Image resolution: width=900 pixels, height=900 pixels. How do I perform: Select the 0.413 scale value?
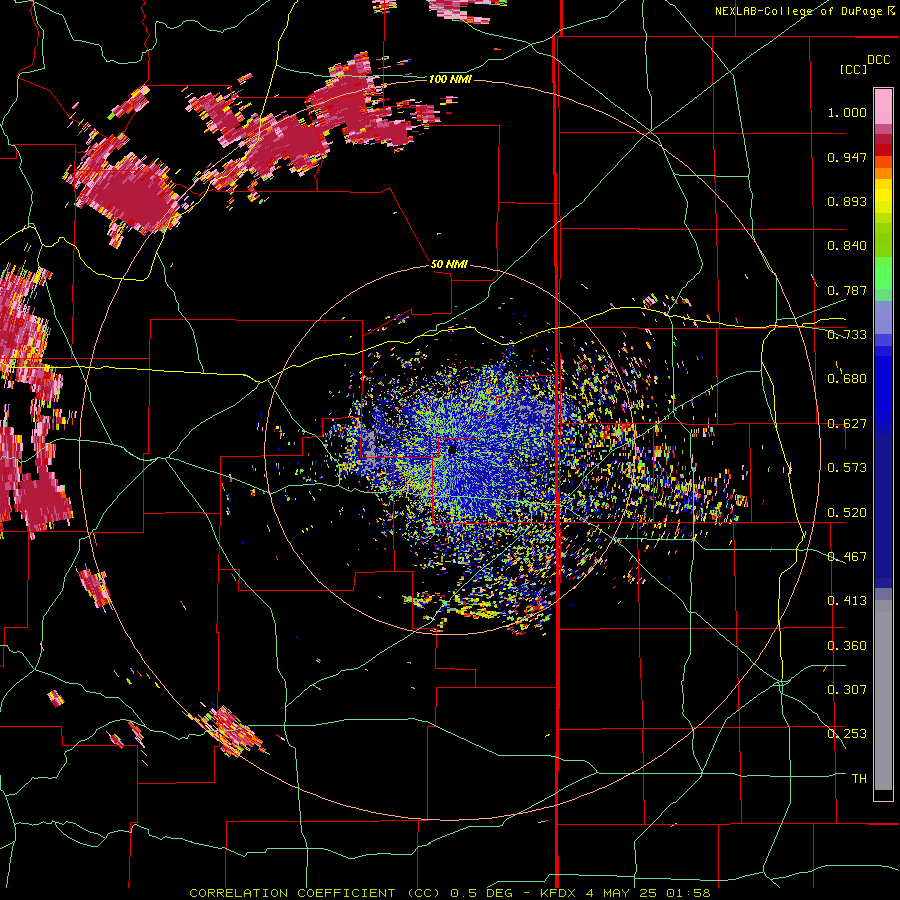click(847, 601)
